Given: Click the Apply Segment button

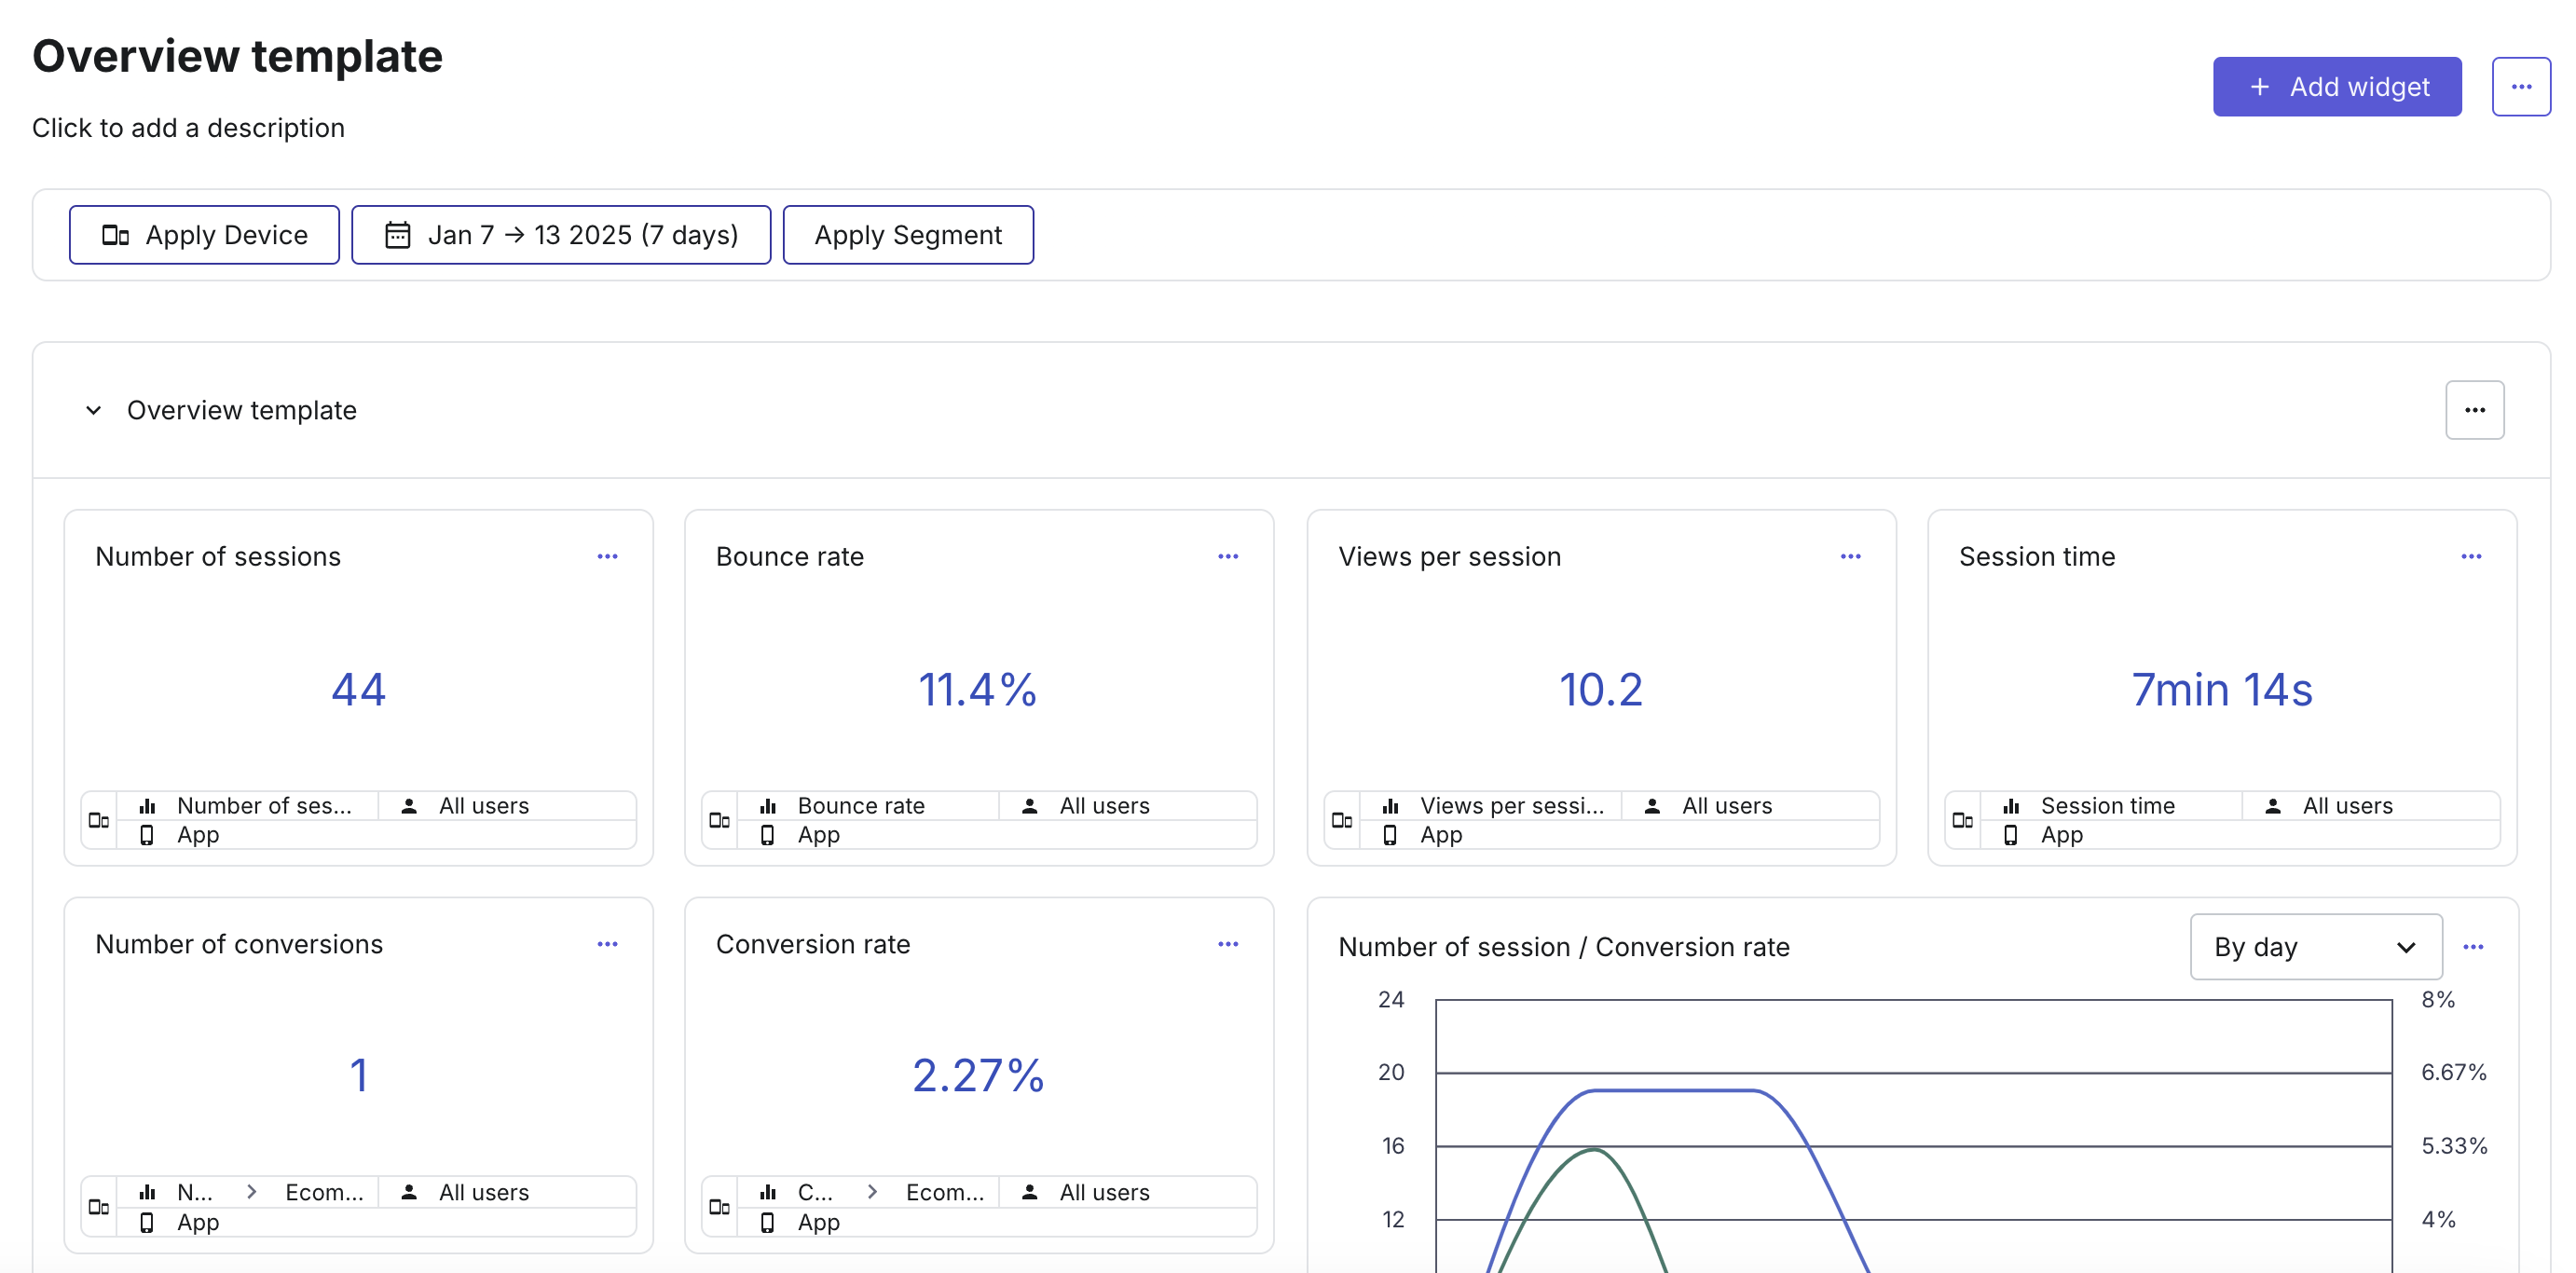Looking at the screenshot, I should pyautogui.click(x=908, y=234).
